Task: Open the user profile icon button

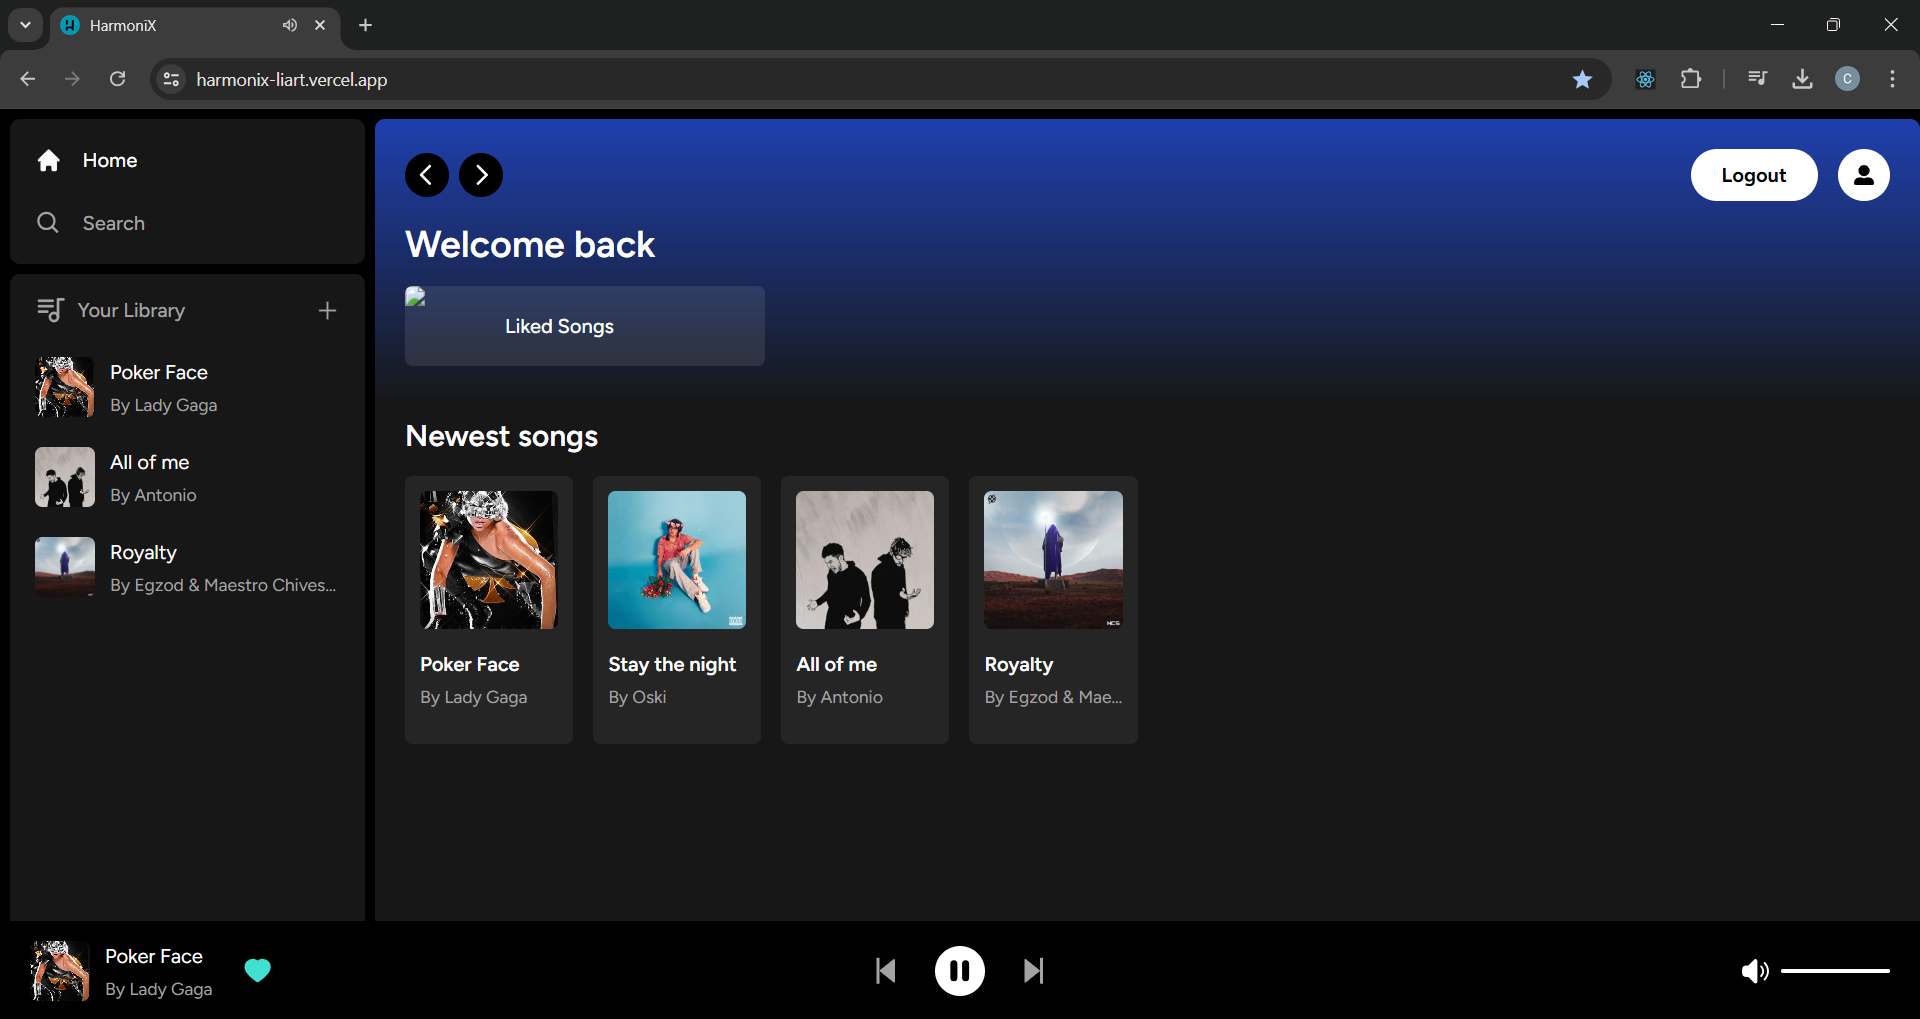Action: (x=1863, y=175)
